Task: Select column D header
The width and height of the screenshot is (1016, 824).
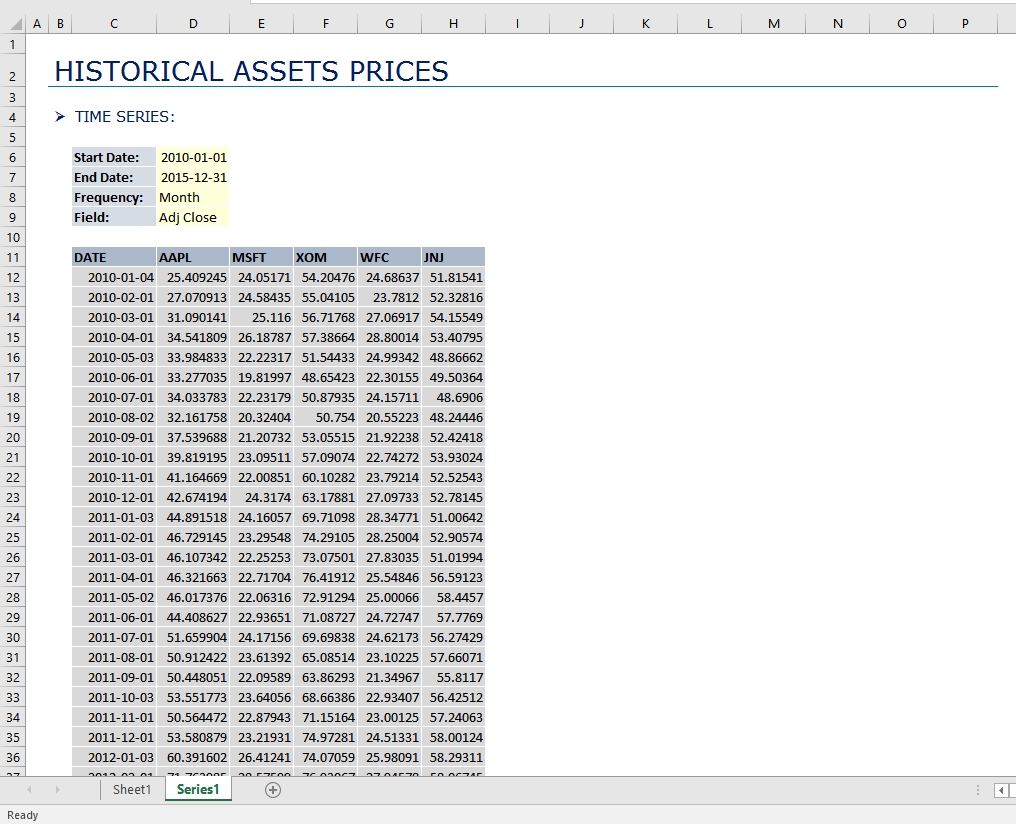Action: (x=193, y=23)
